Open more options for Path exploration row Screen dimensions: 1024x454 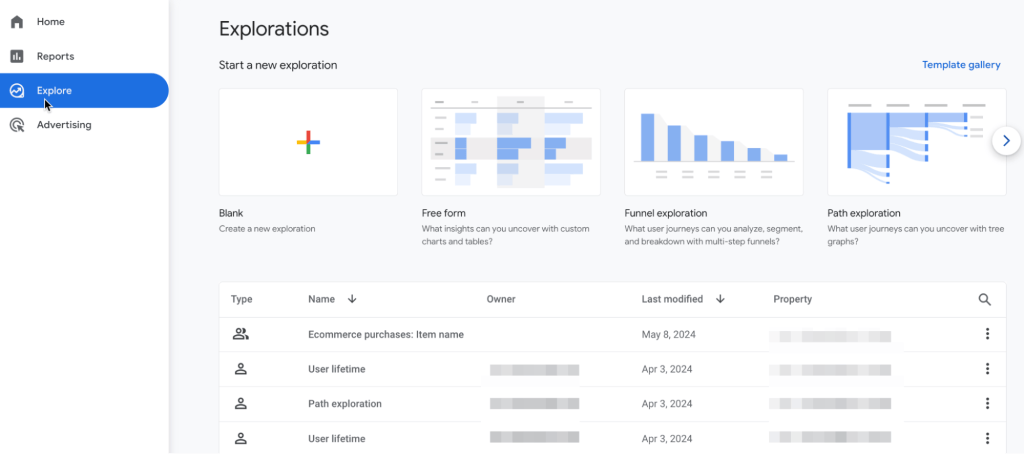coord(987,404)
